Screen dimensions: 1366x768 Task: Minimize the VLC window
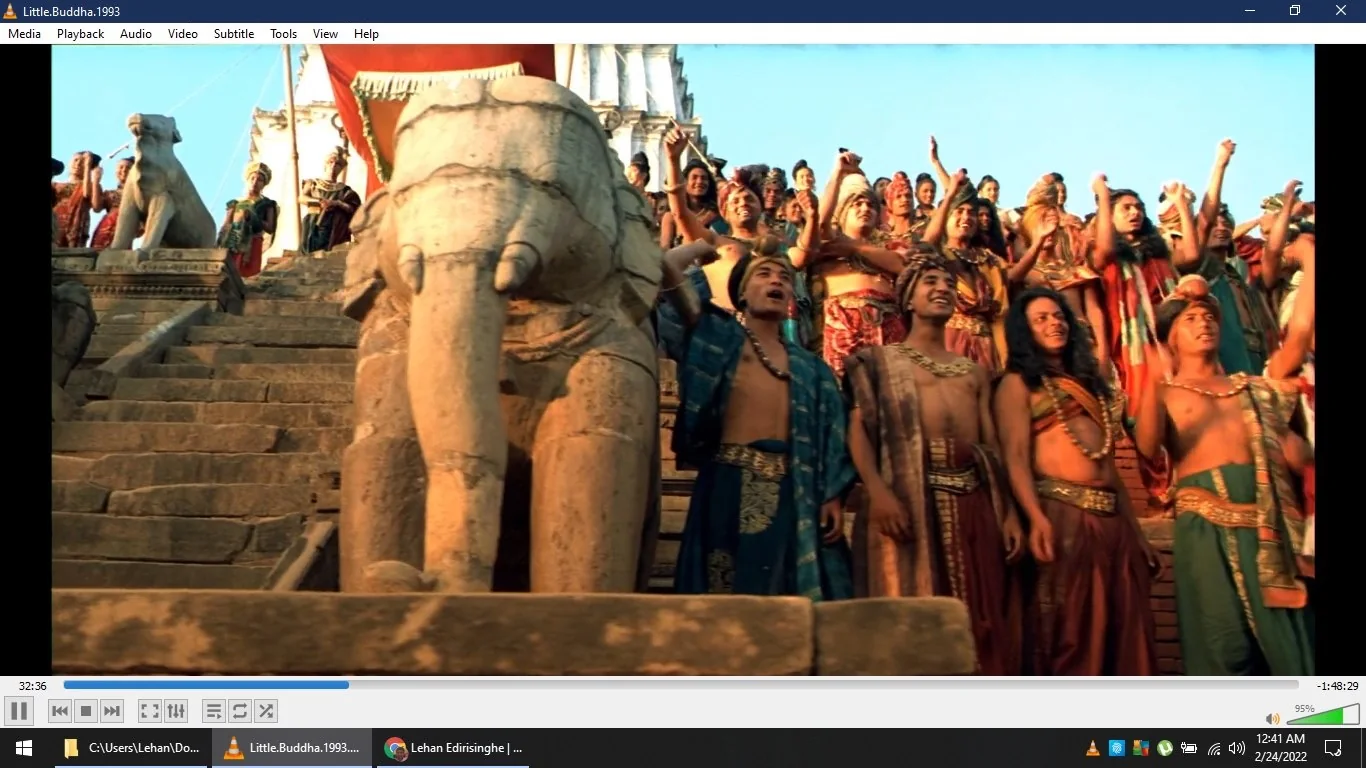(1250, 11)
